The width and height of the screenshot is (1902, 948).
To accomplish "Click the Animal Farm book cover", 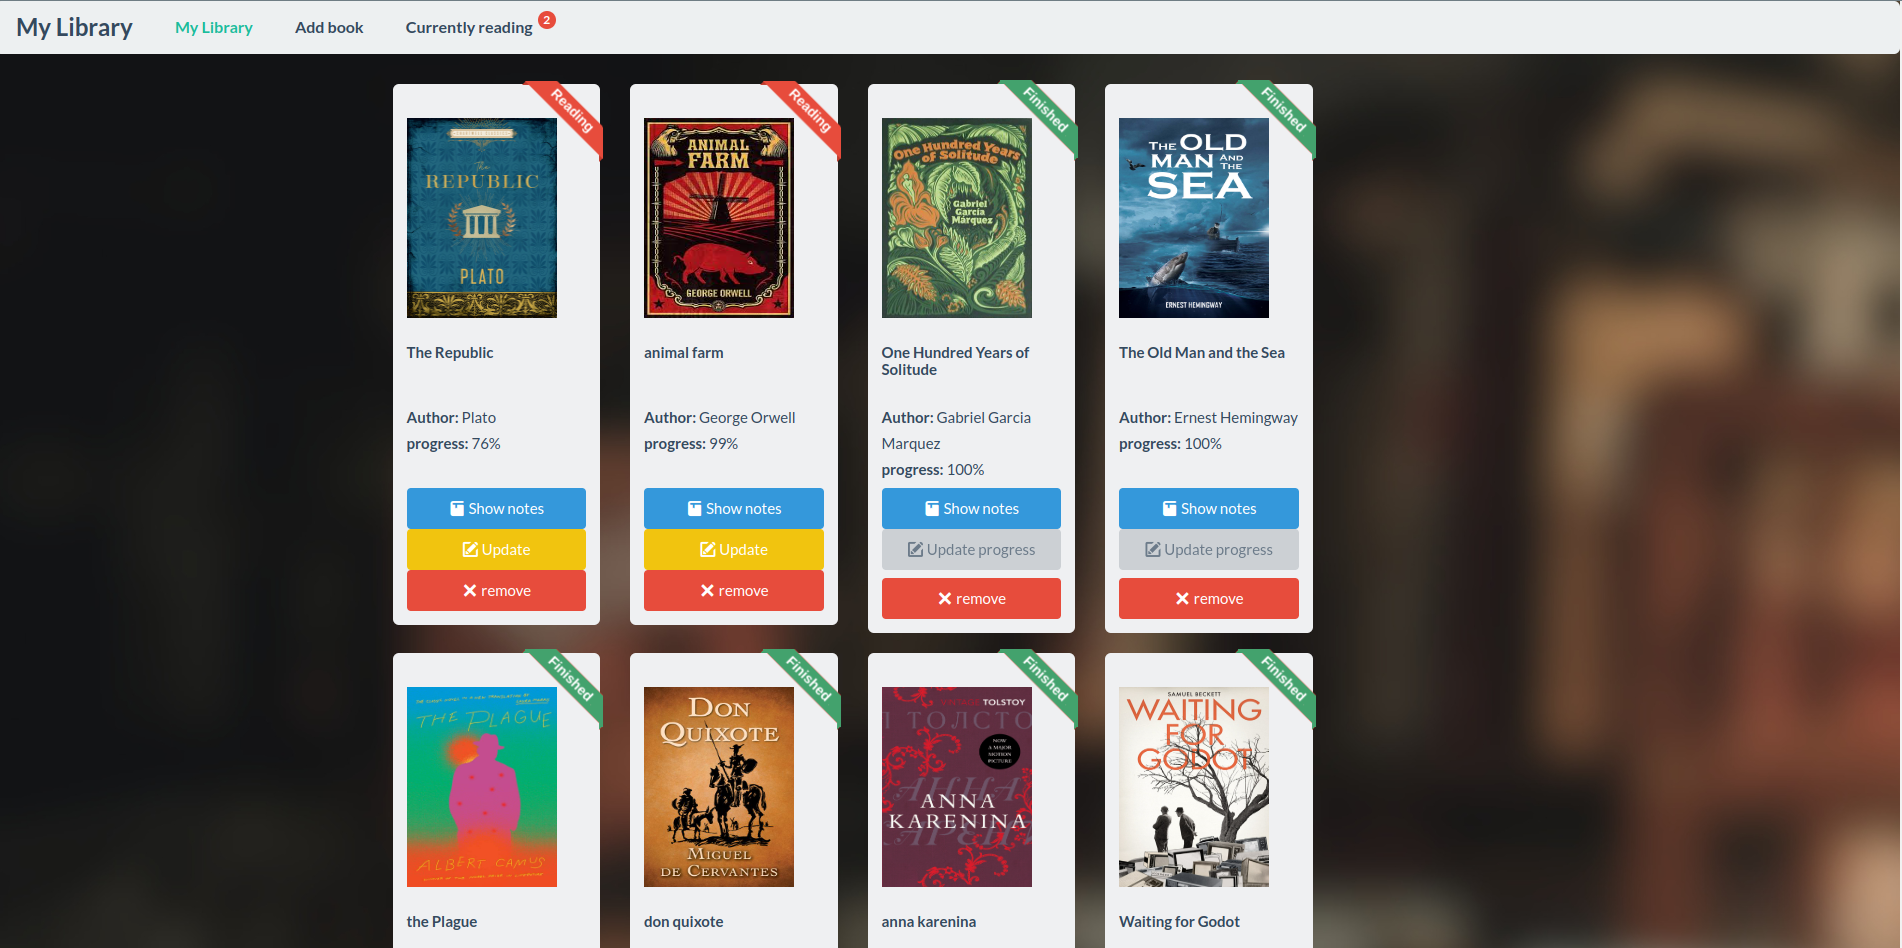I will point(719,218).
